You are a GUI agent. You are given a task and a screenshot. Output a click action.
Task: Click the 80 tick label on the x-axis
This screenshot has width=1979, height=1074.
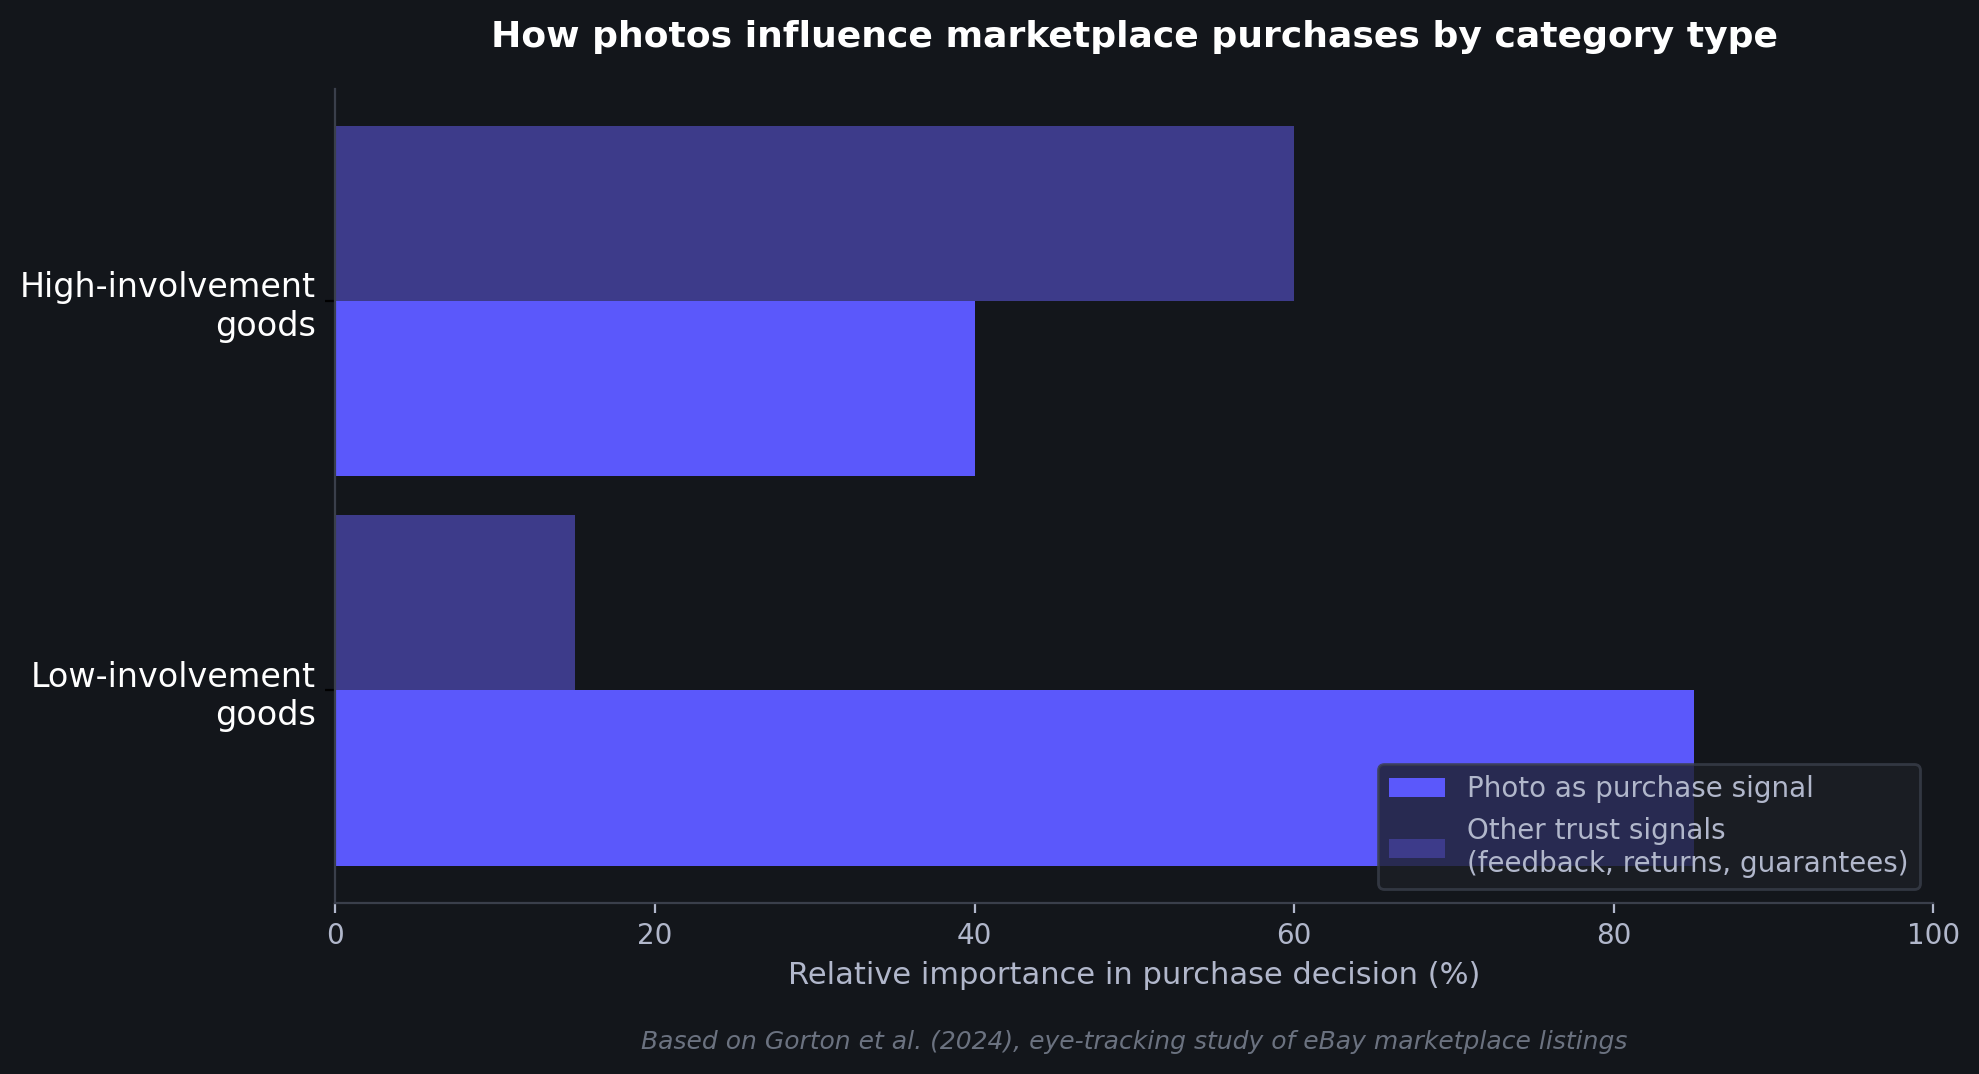coord(1613,935)
